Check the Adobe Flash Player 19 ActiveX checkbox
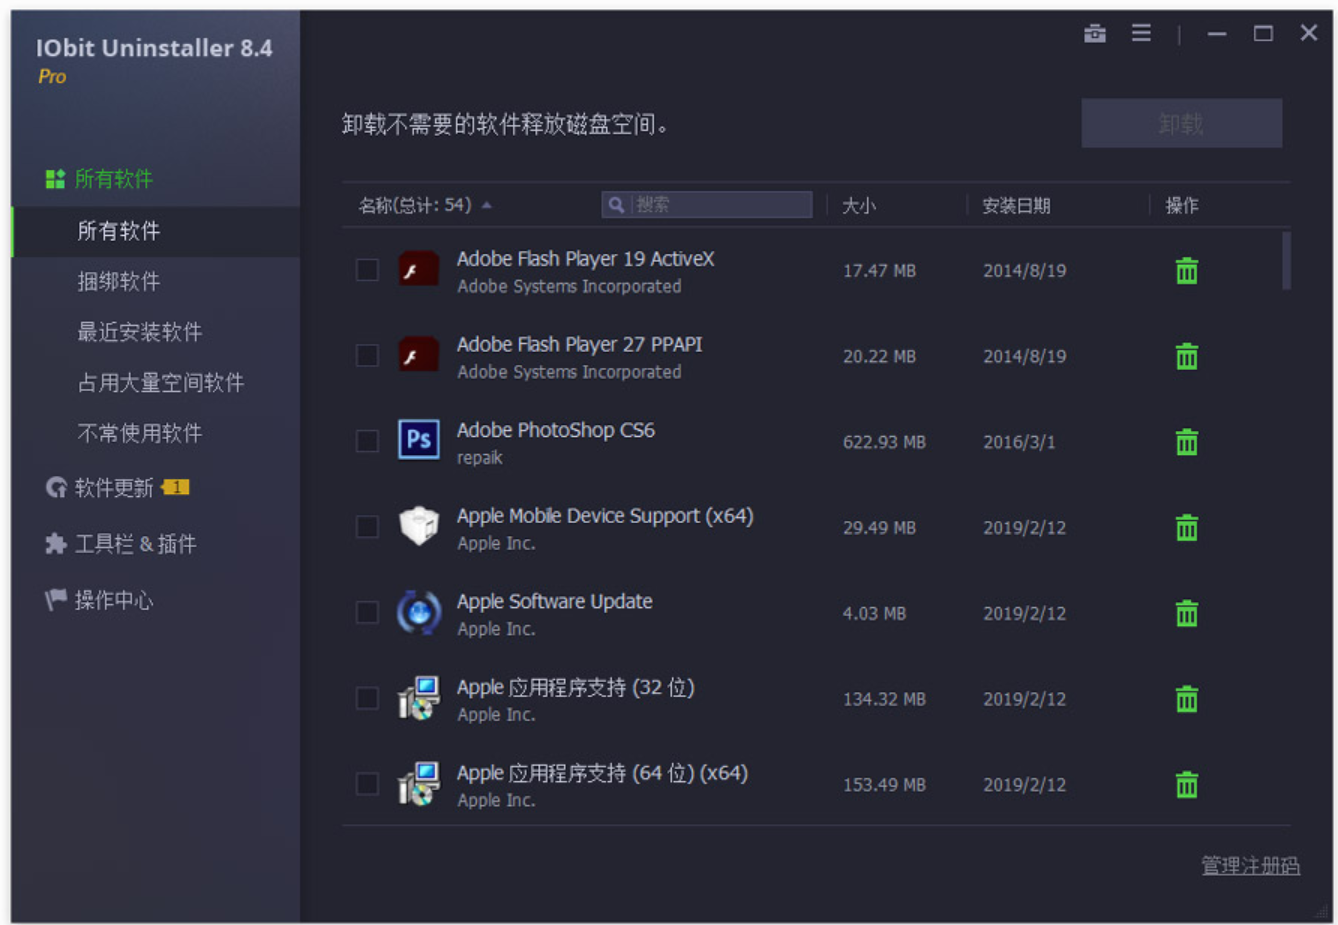 coord(367,270)
